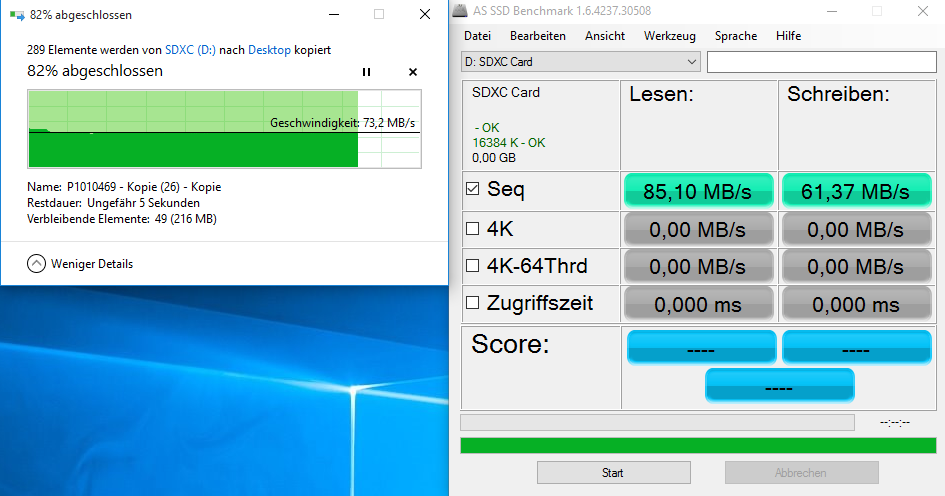Enable the 4K benchmark checkbox

pyautogui.click(x=472, y=228)
